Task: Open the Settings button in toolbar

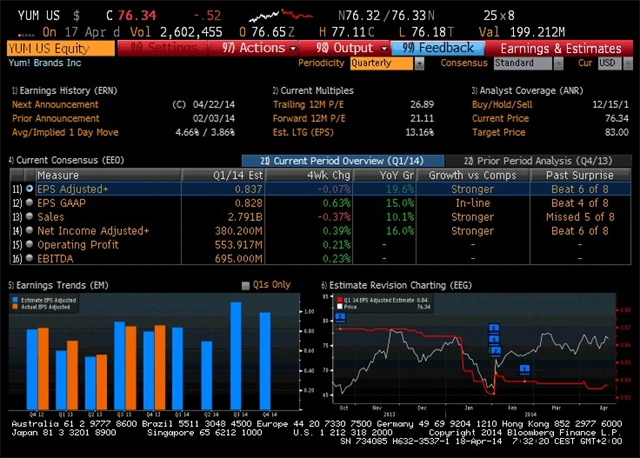Action: pyautogui.click(x=165, y=47)
